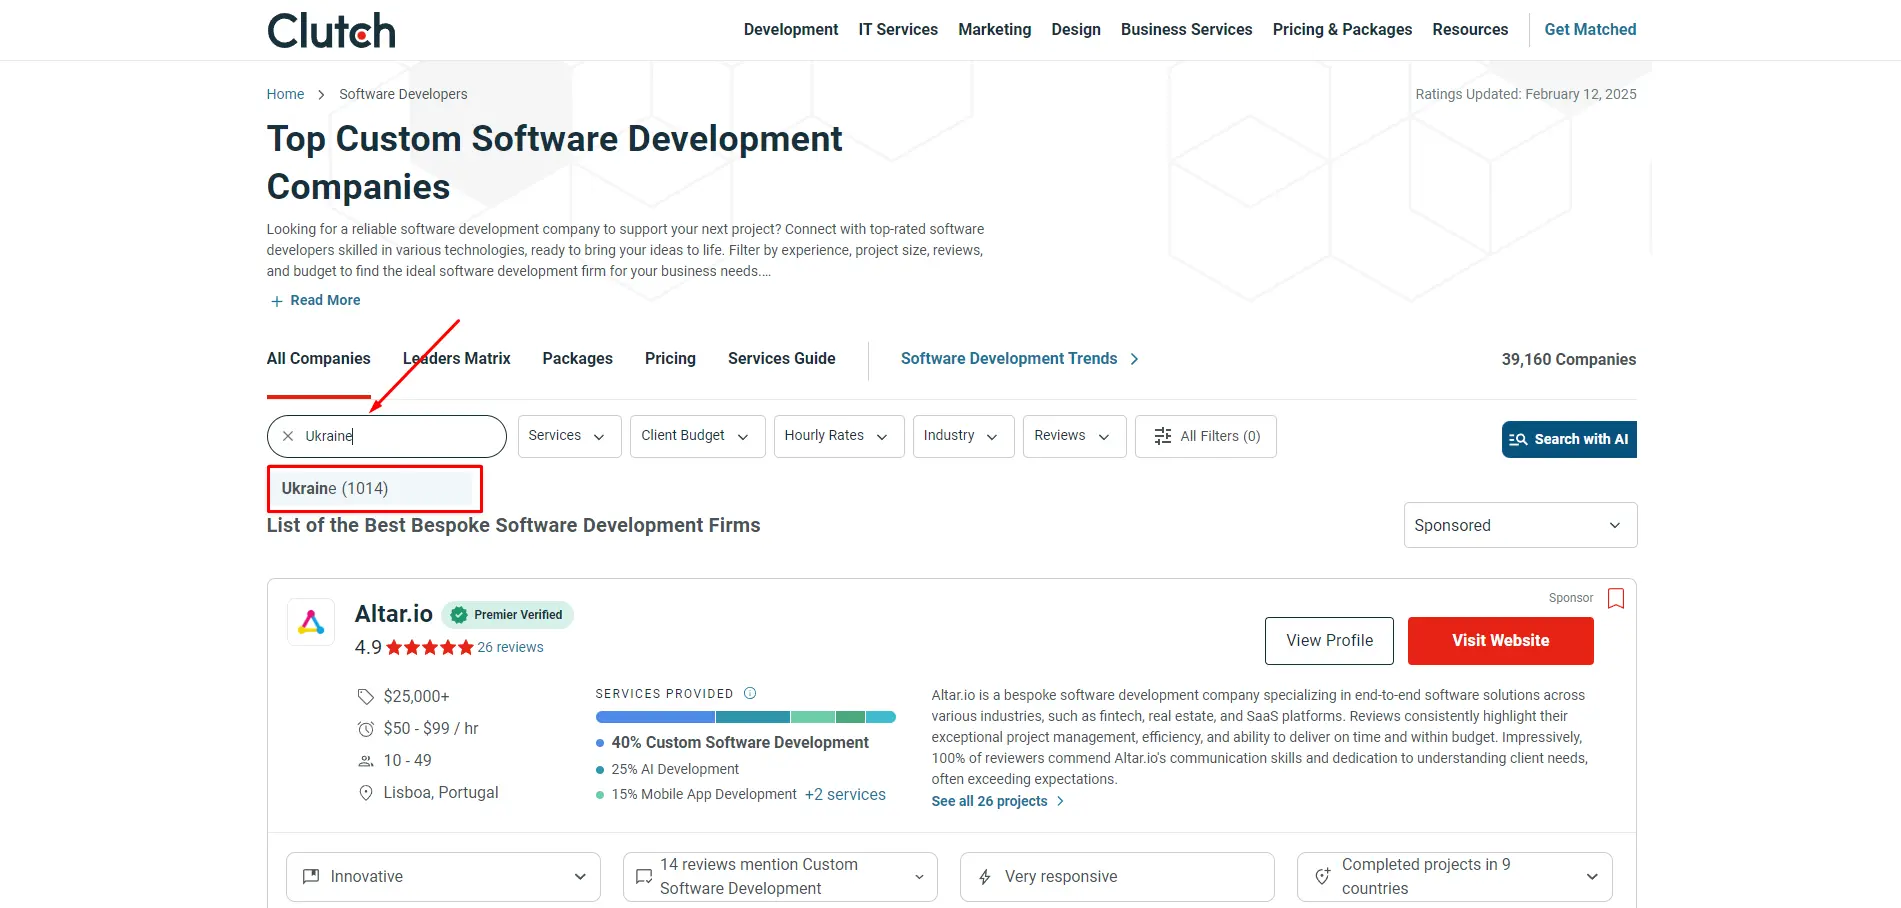Screen dimensions: 1901x908
Task: Open the Development nav menu
Action: tap(791, 30)
